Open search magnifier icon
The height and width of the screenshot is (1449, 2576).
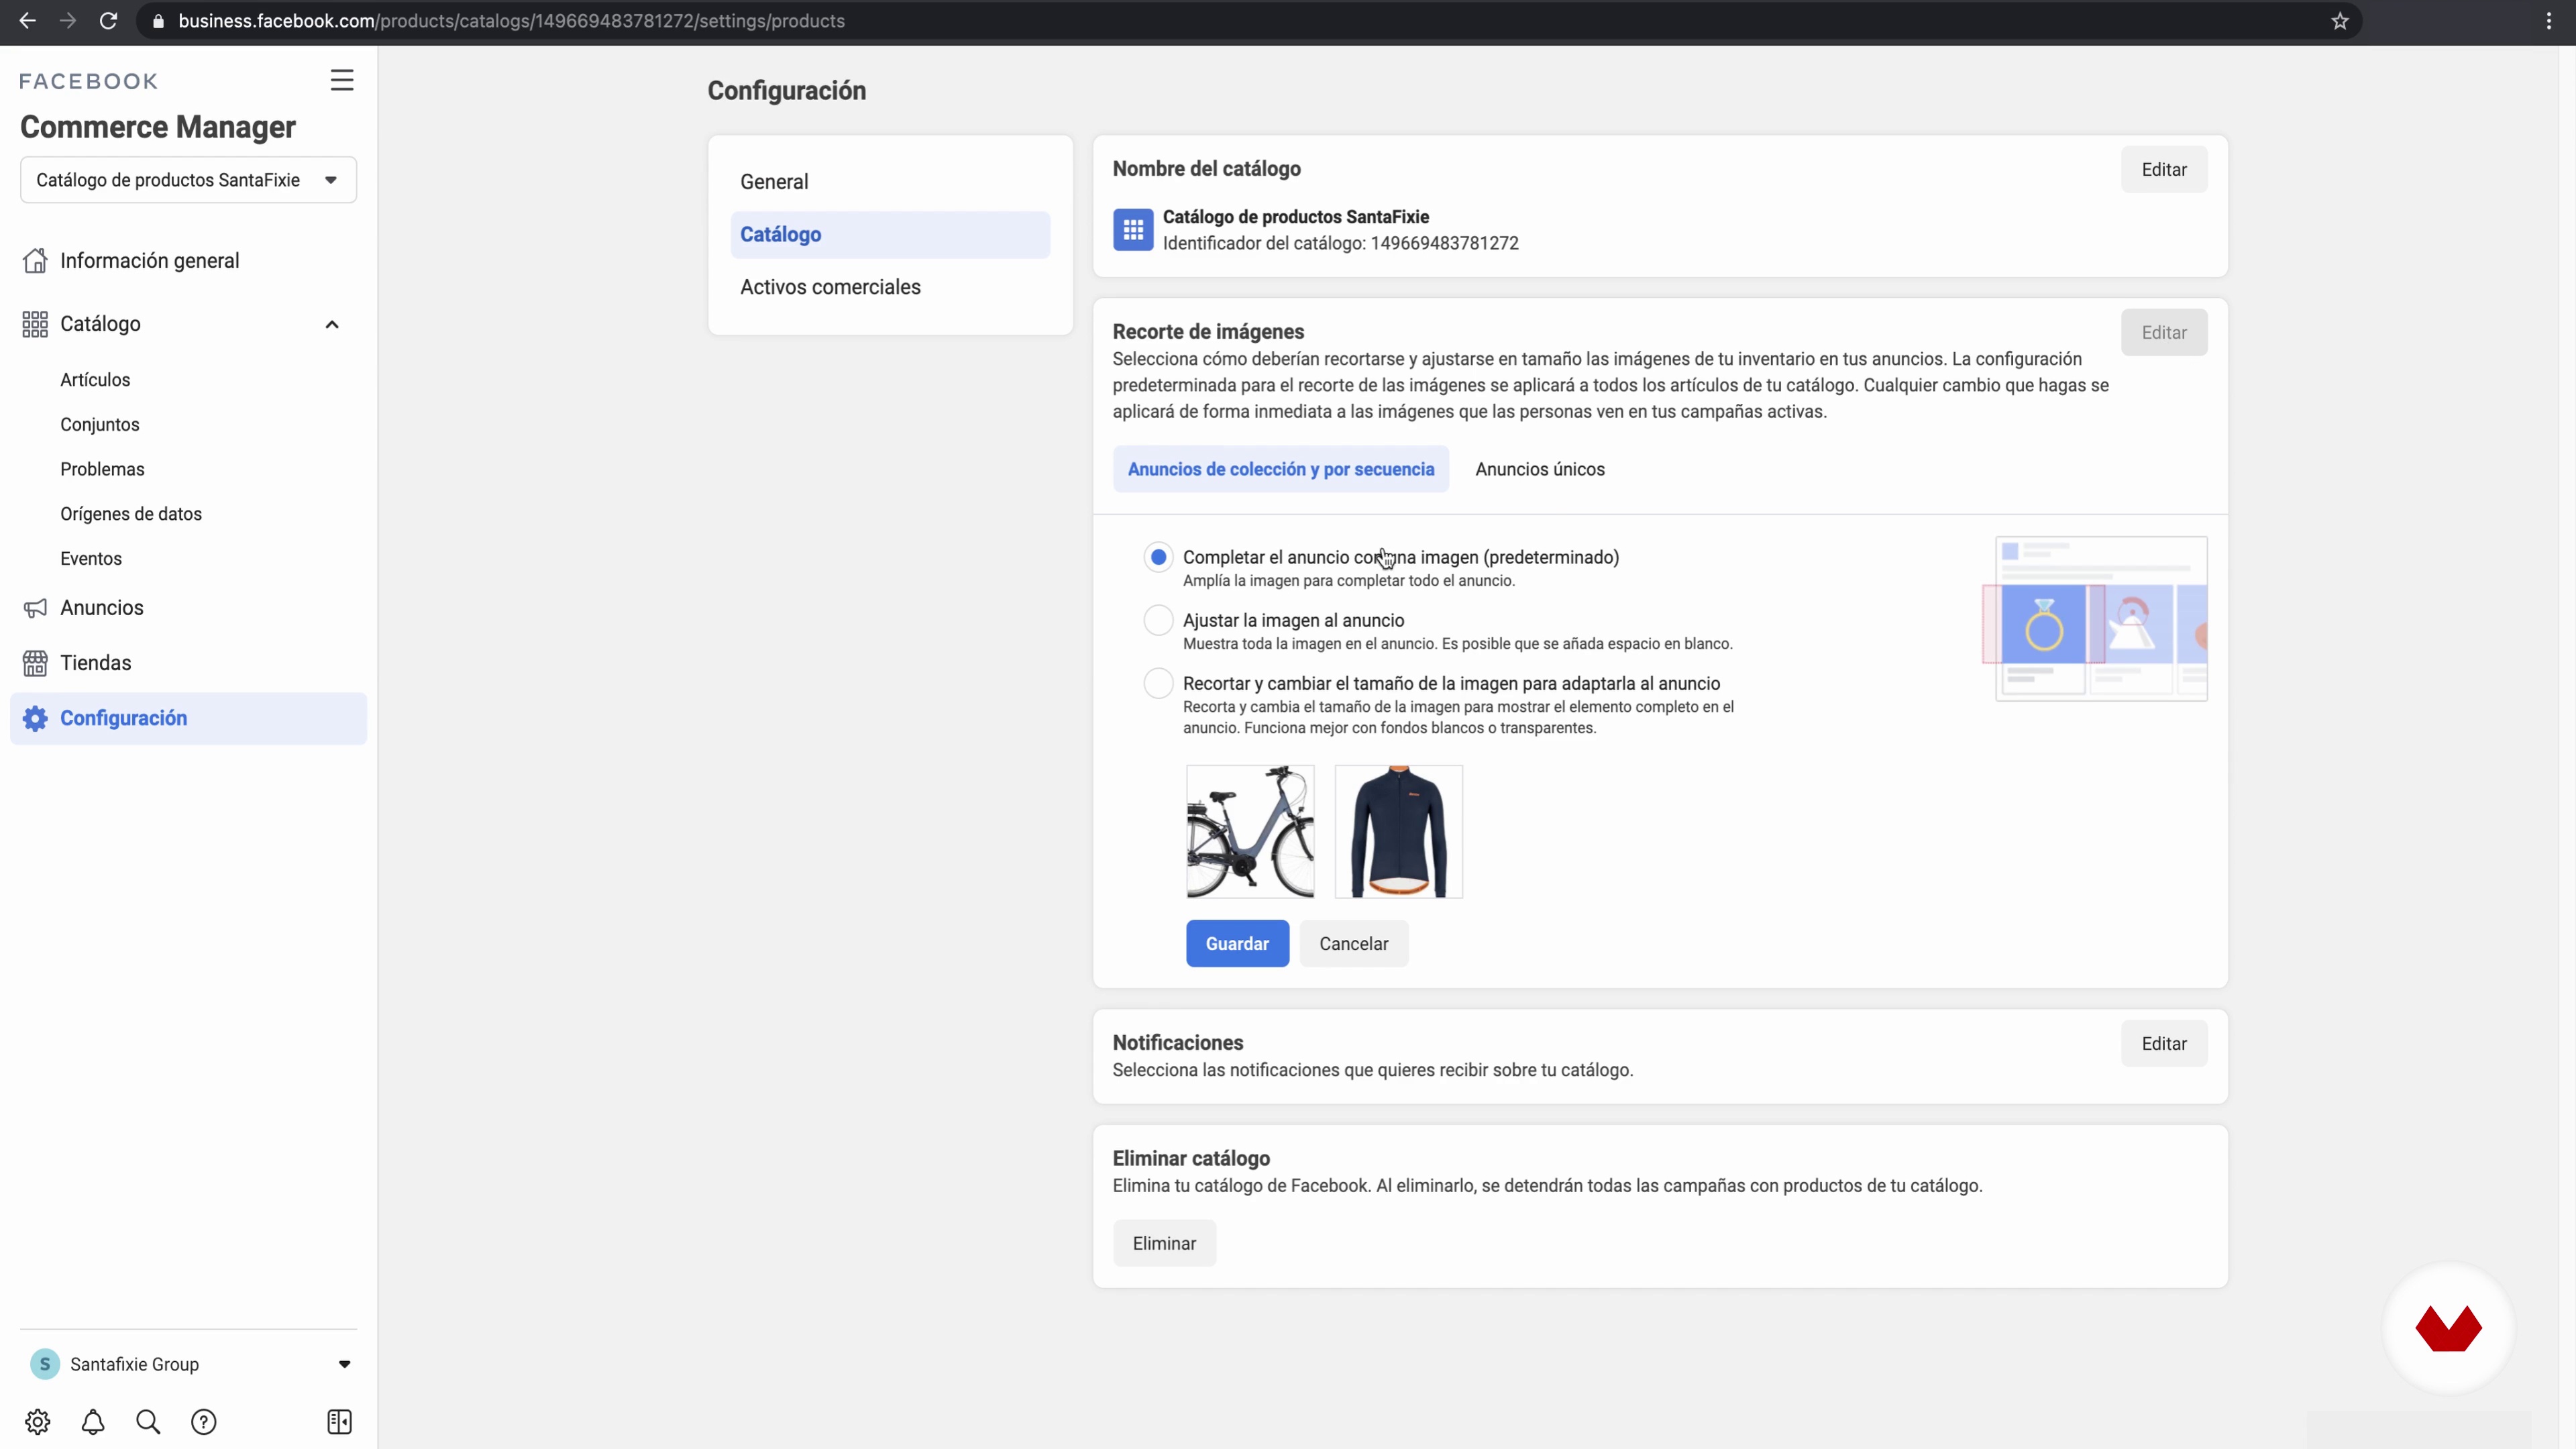pyautogui.click(x=148, y=1422)
